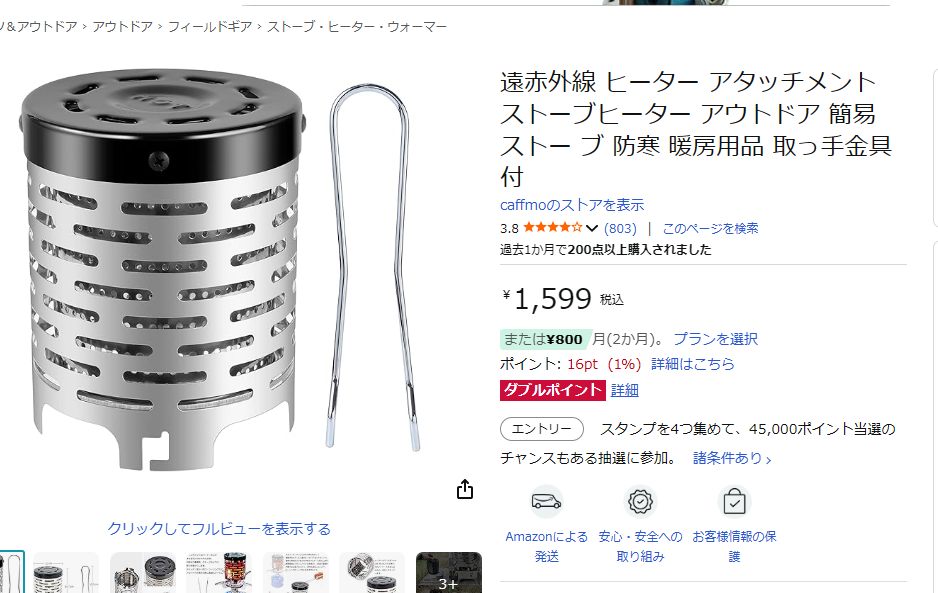938x593 pixels.
Task: Open the 803 reviews link
Action: tap(620, 228)
